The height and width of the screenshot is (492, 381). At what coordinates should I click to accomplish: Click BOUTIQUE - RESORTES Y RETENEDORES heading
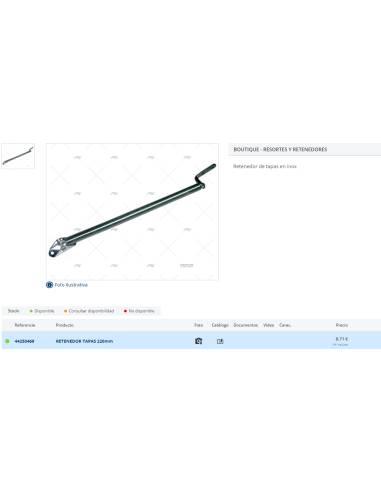(x=280, y=149)
